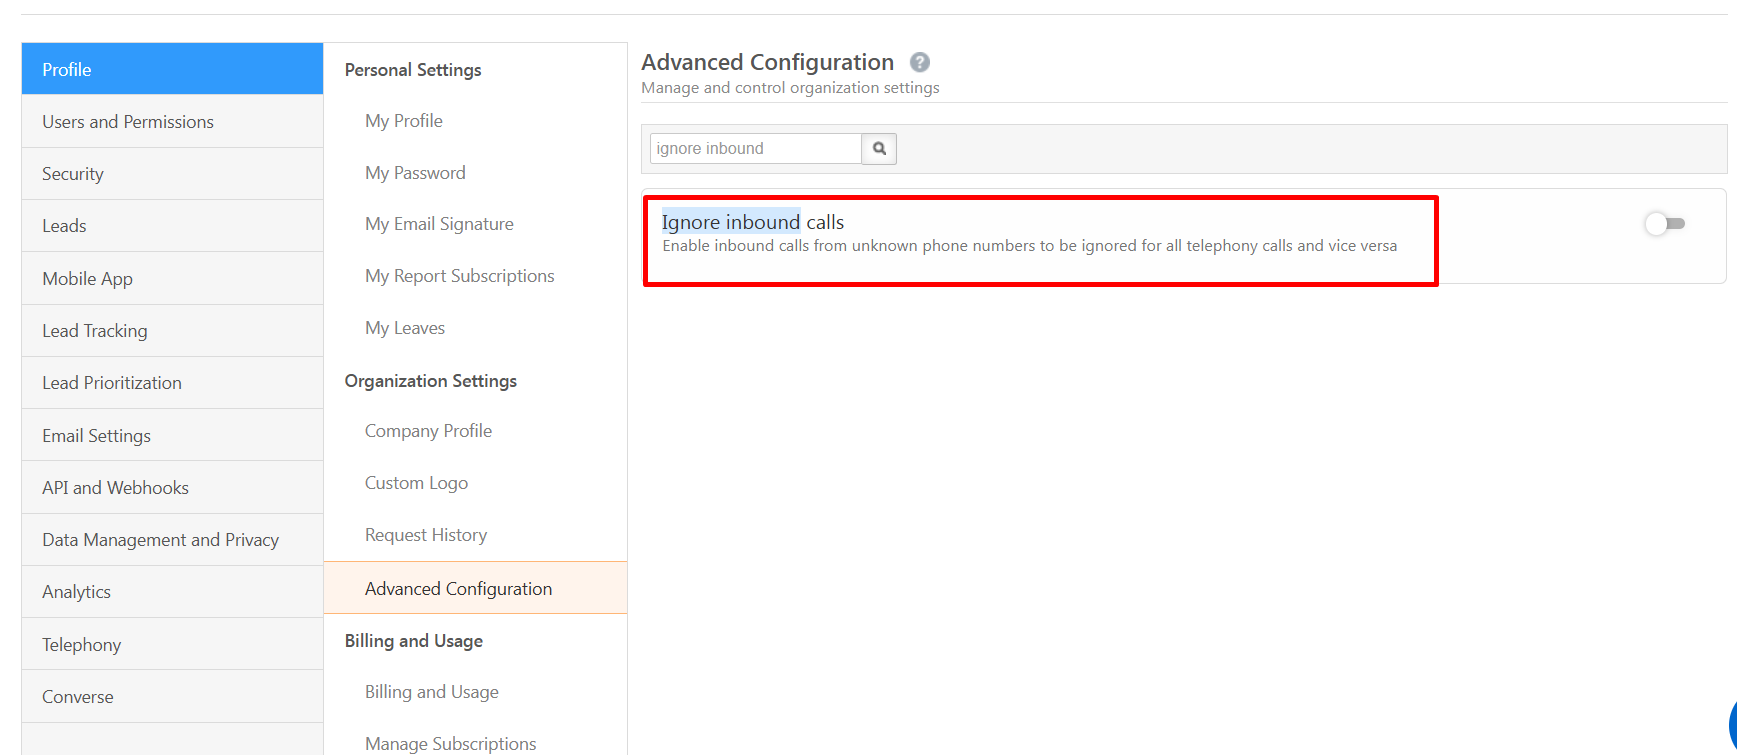1737x755 pixels.
Task: Open the Lead Prioritization section
Action: coord(112,383)
